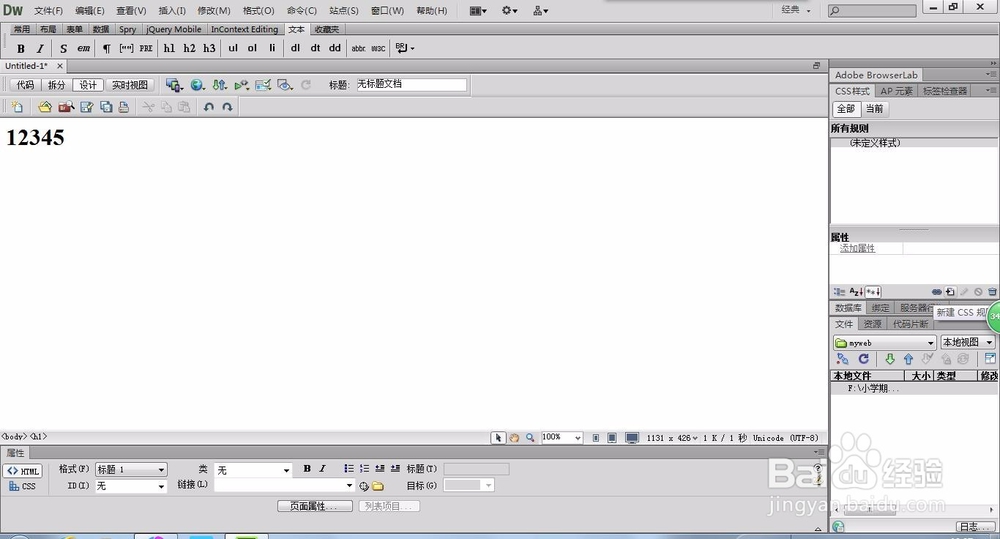Insert definition list dl icon
The image size is (1000, 539).
click(295, 48)
